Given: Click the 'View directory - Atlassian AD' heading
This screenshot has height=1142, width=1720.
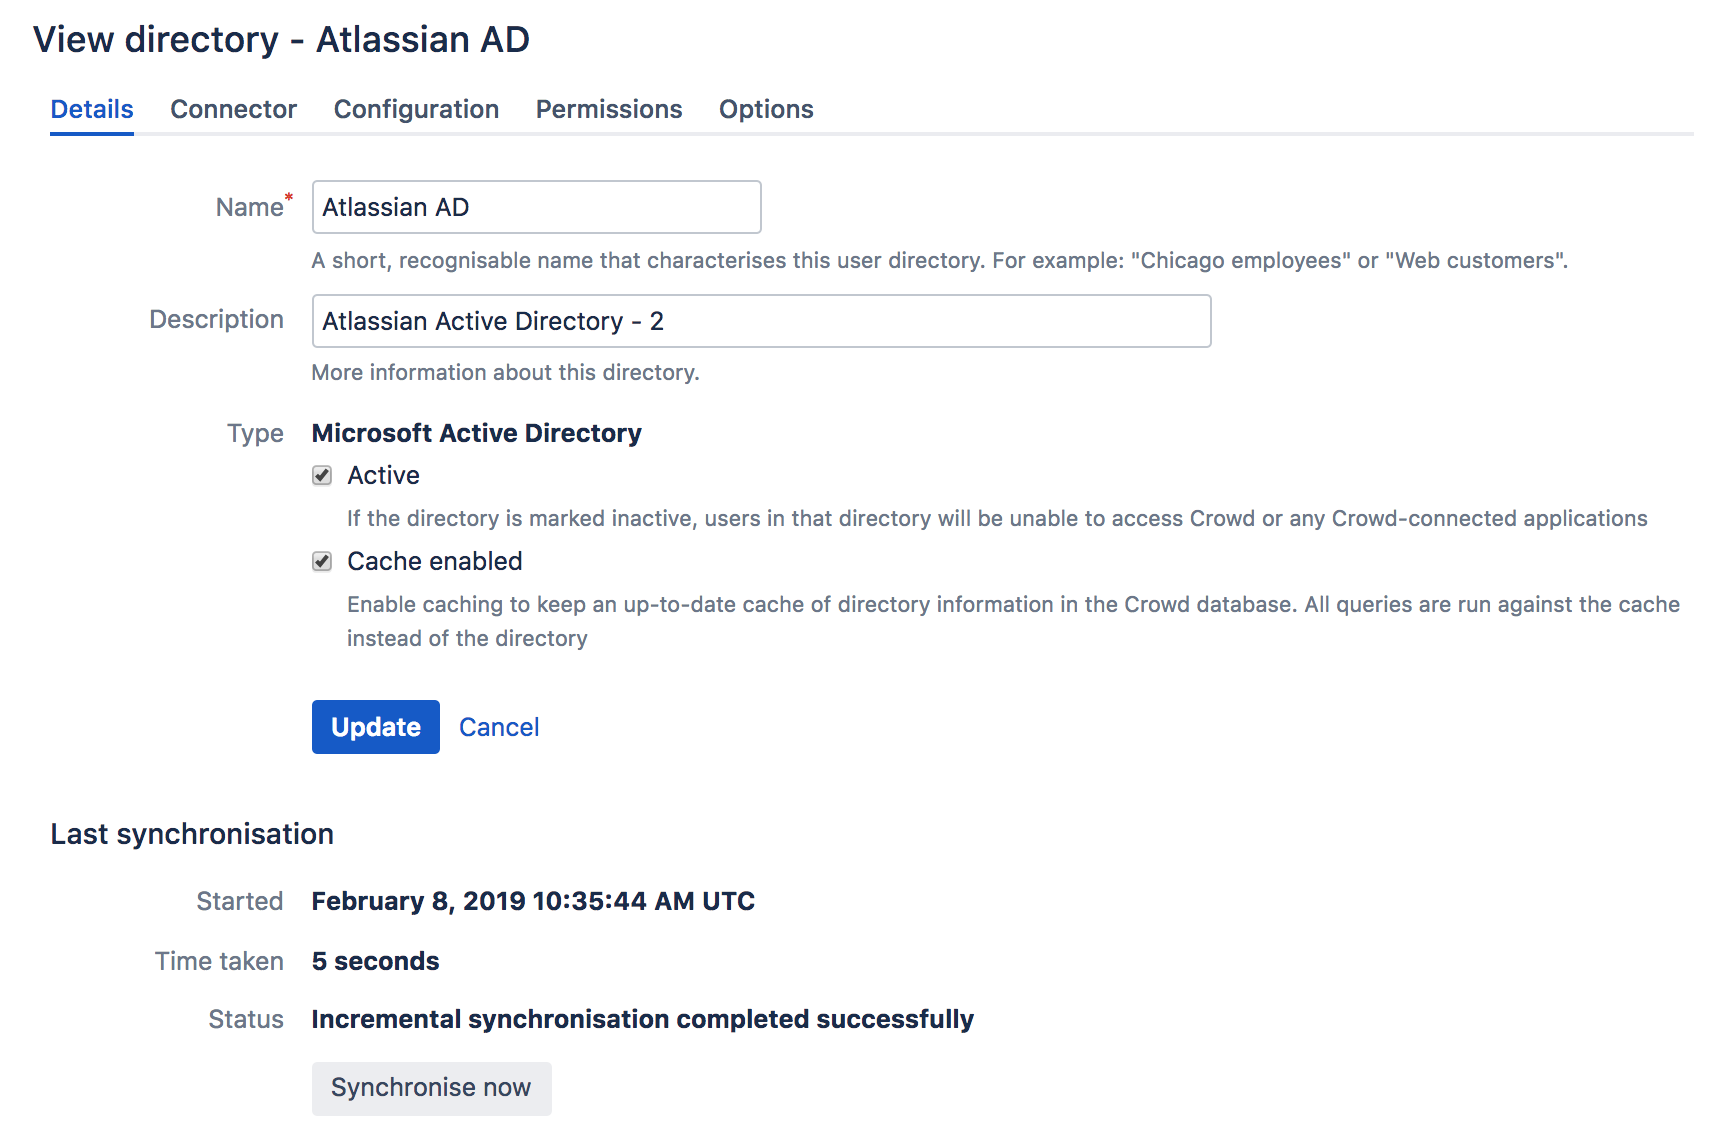Looking at the screenshot, I should pos(281,40).
